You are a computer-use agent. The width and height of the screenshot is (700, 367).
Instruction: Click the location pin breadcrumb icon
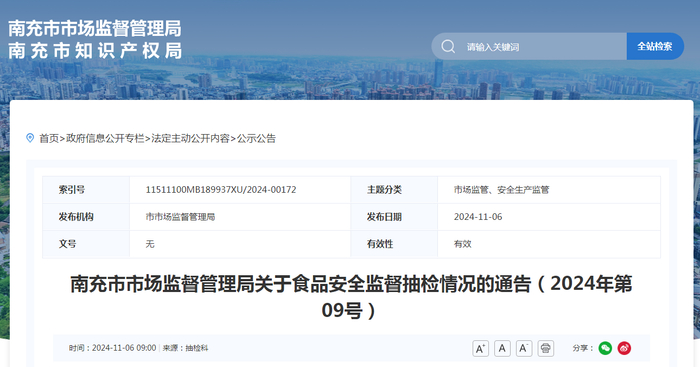pyautogui.click(x=30, y=138)
